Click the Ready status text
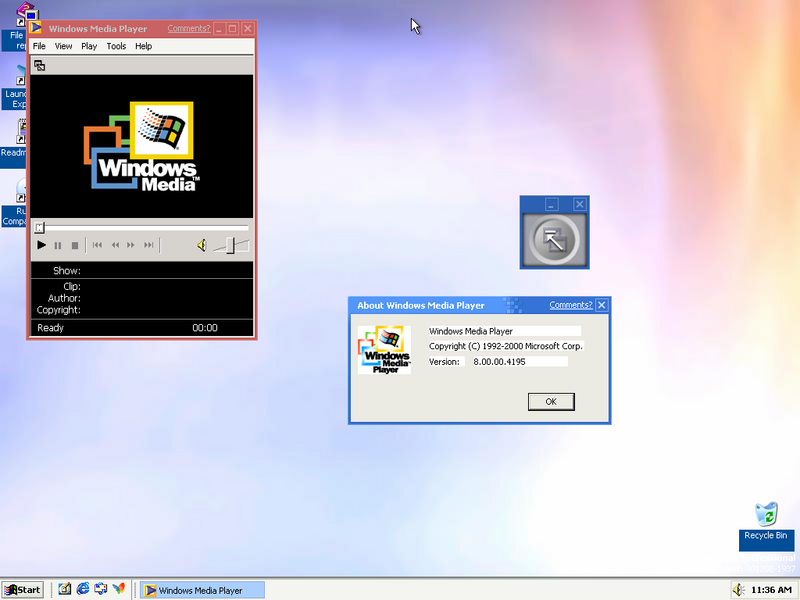The height and width of the screenshot is (600, 800). (51, 328)
